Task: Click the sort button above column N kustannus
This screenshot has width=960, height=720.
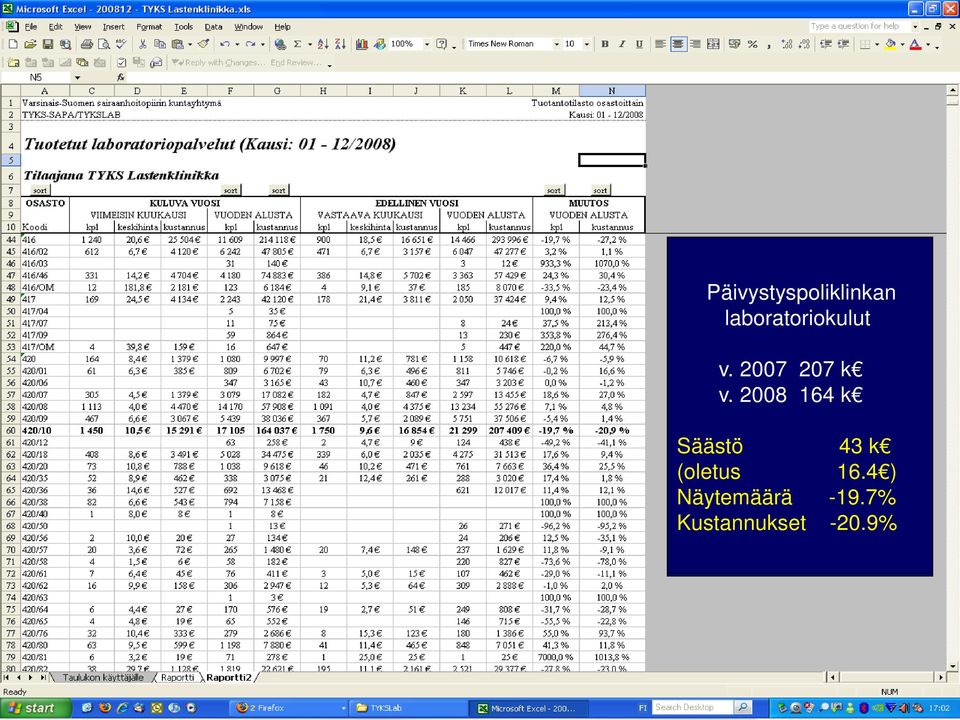Action: tap(601, 190)
